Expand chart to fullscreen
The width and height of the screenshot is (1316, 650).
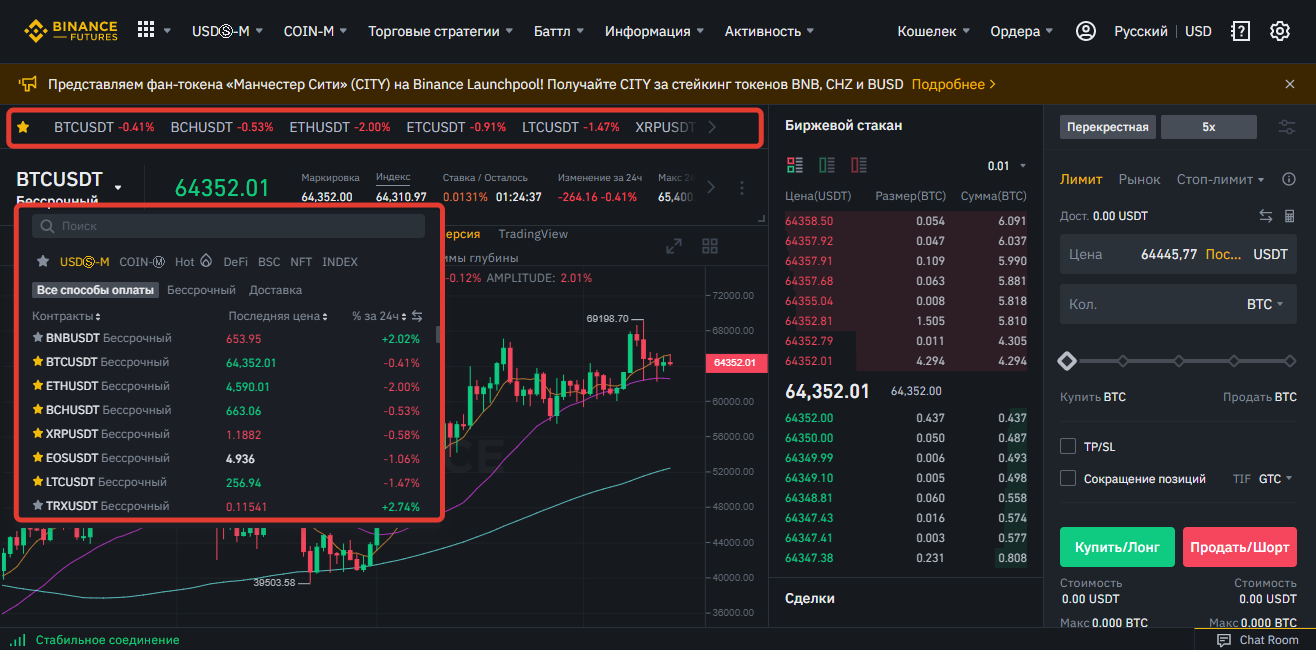pos(674,246)
